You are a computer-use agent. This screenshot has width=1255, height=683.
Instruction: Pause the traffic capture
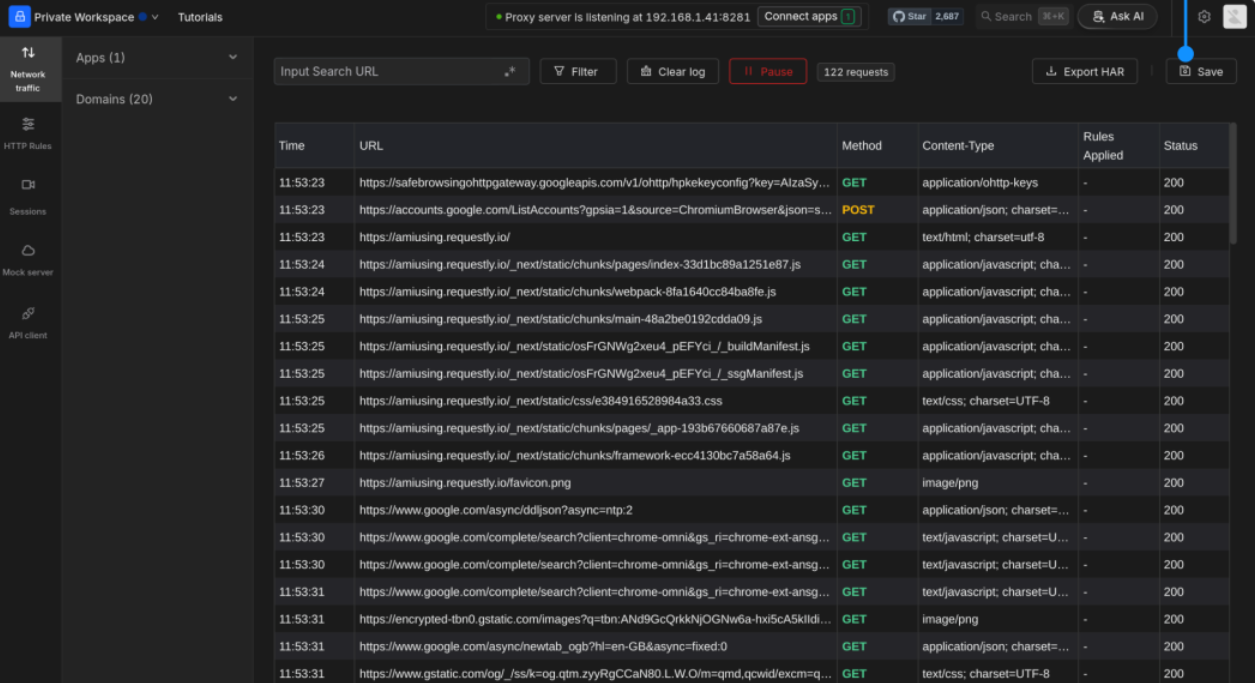(768, 71)
